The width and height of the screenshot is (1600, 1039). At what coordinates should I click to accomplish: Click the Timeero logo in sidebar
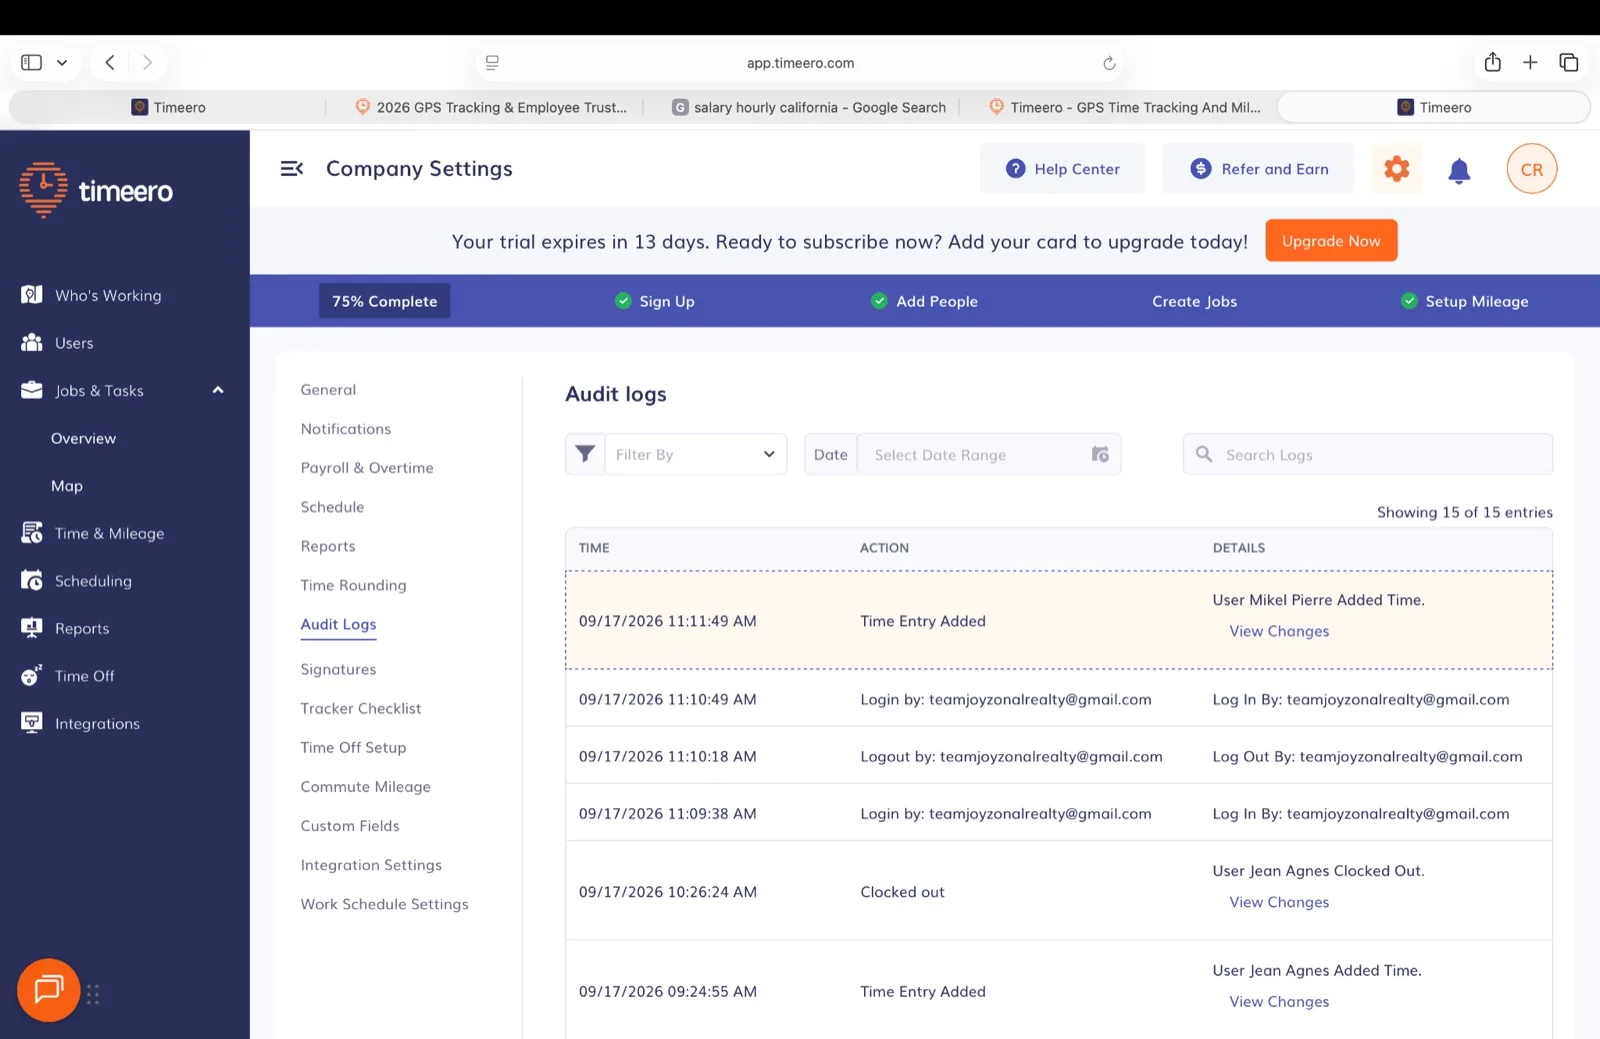[96, 190]
